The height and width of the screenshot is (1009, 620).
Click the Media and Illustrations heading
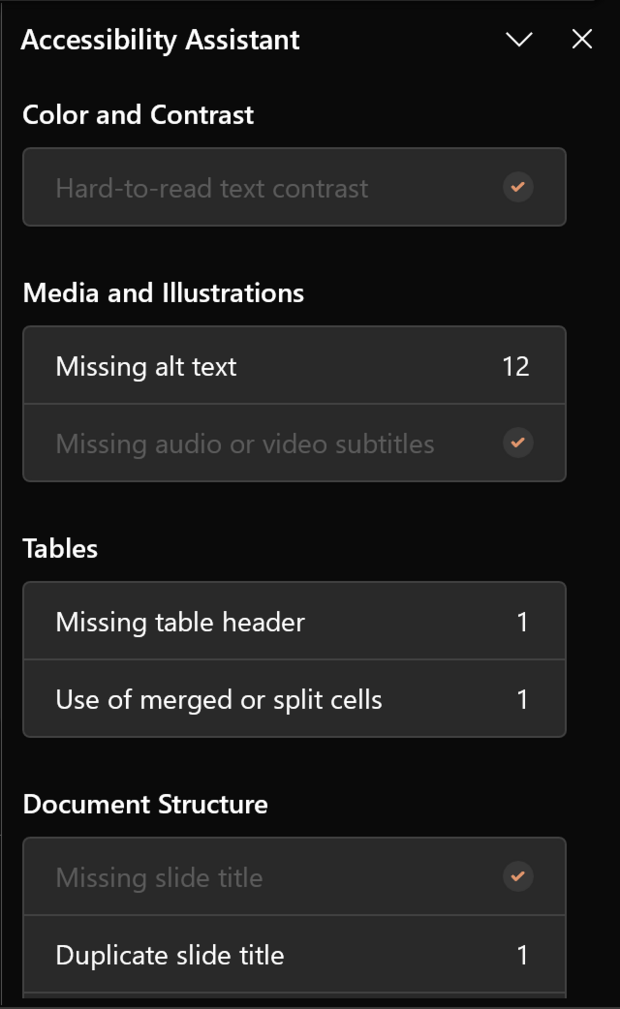pos(164,293)
